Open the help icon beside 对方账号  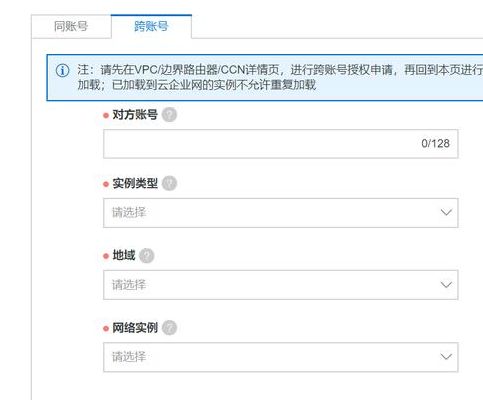click(x=169, y=115)
